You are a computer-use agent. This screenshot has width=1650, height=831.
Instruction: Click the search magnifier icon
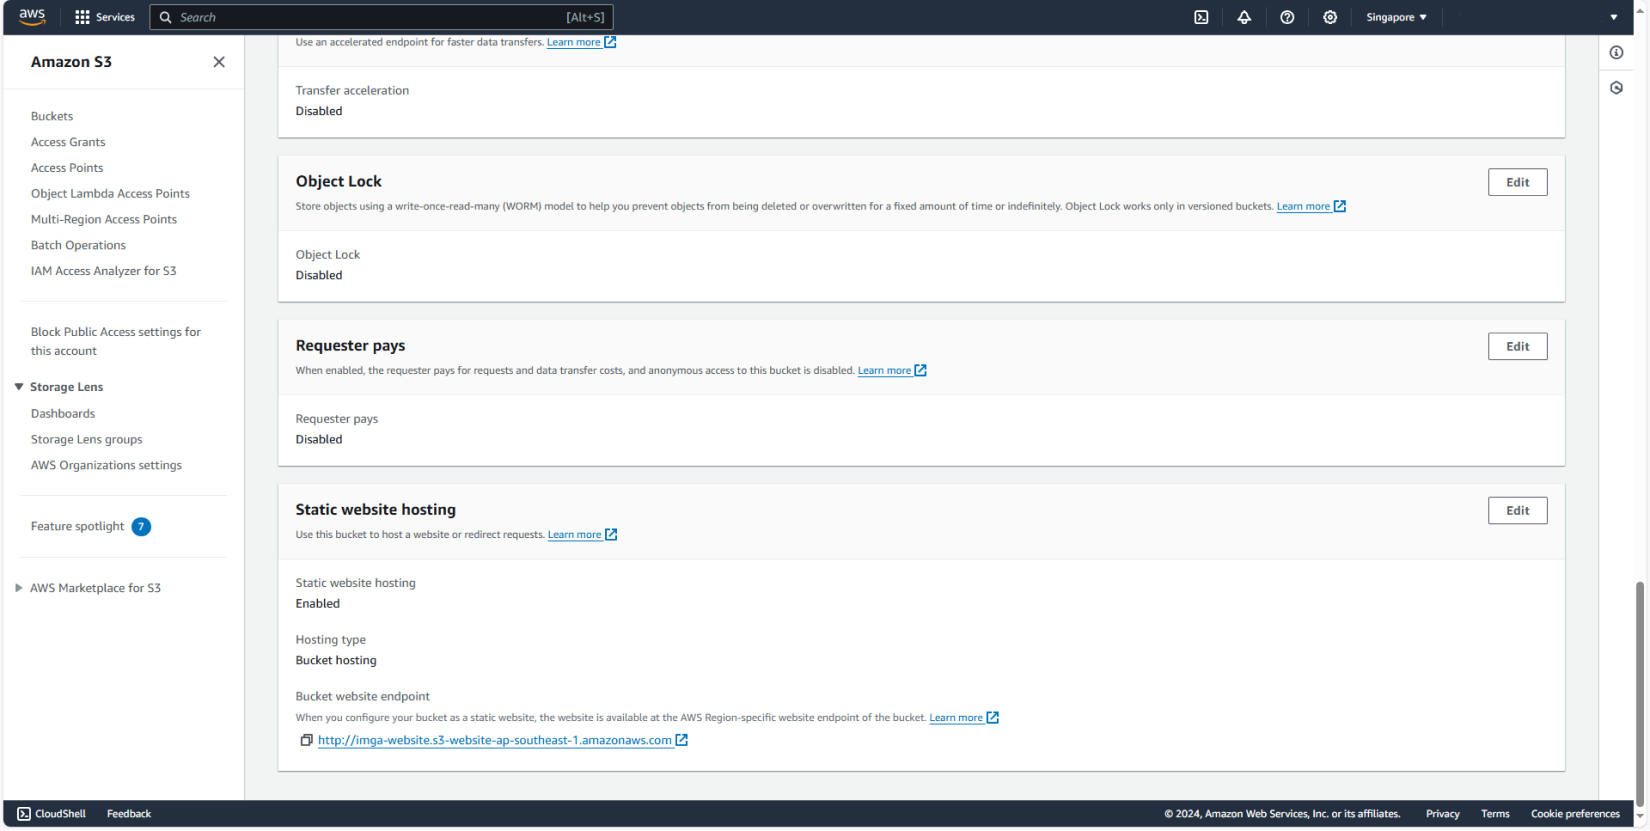click(x=166, y=17)
